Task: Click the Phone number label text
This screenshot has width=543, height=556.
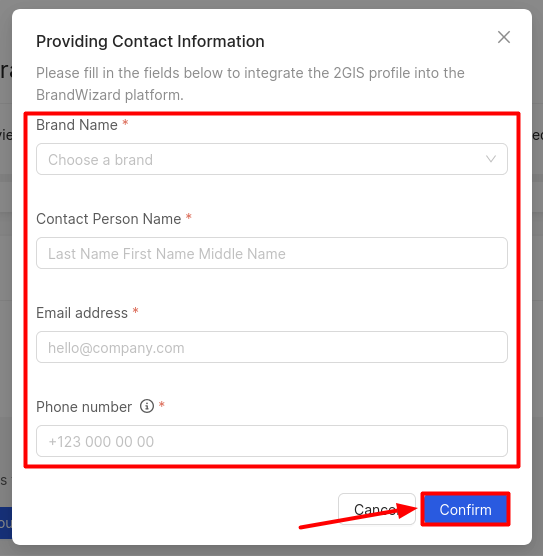Action: click(84, 407)
